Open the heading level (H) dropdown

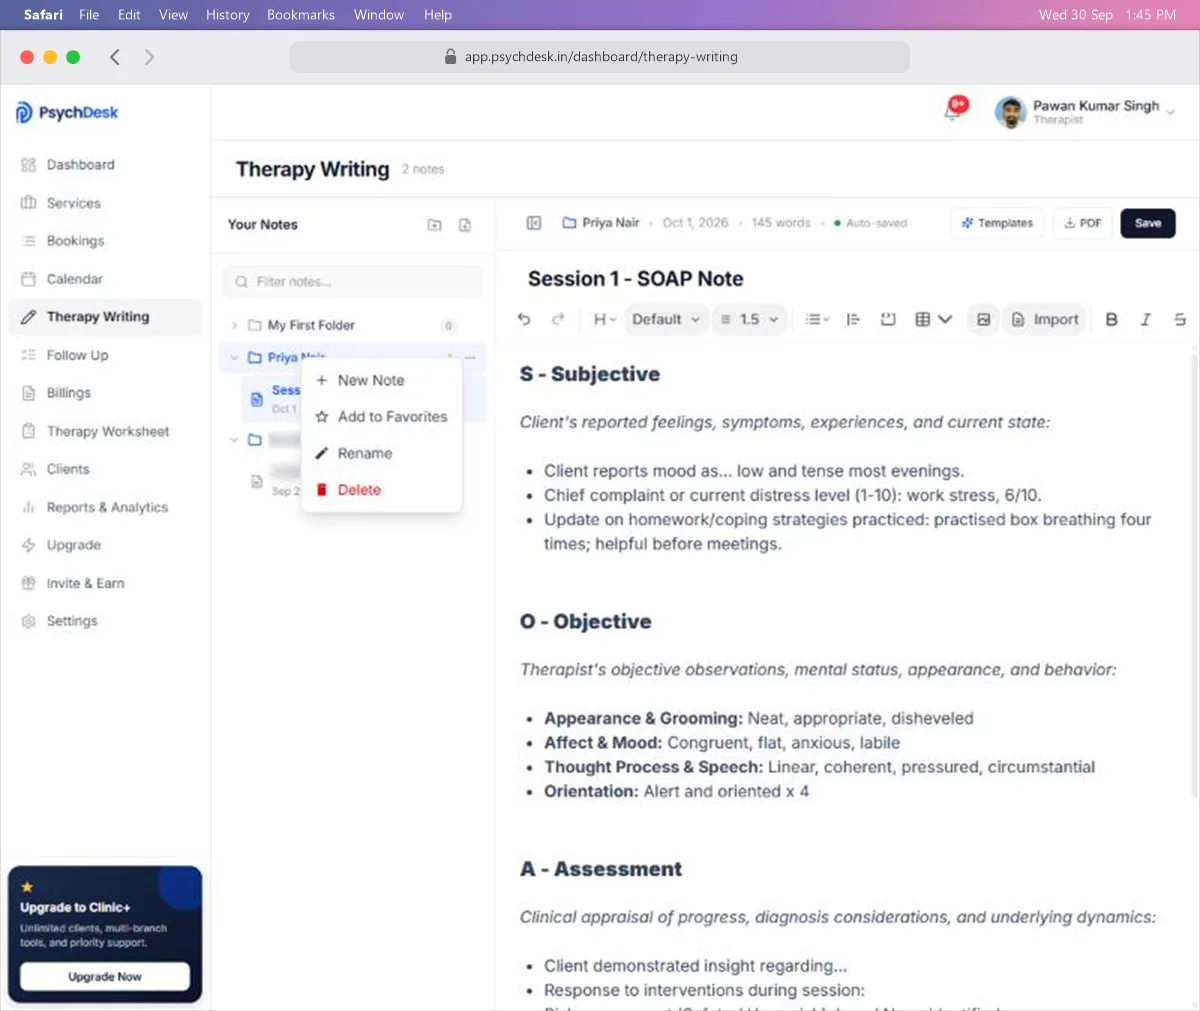604,319
